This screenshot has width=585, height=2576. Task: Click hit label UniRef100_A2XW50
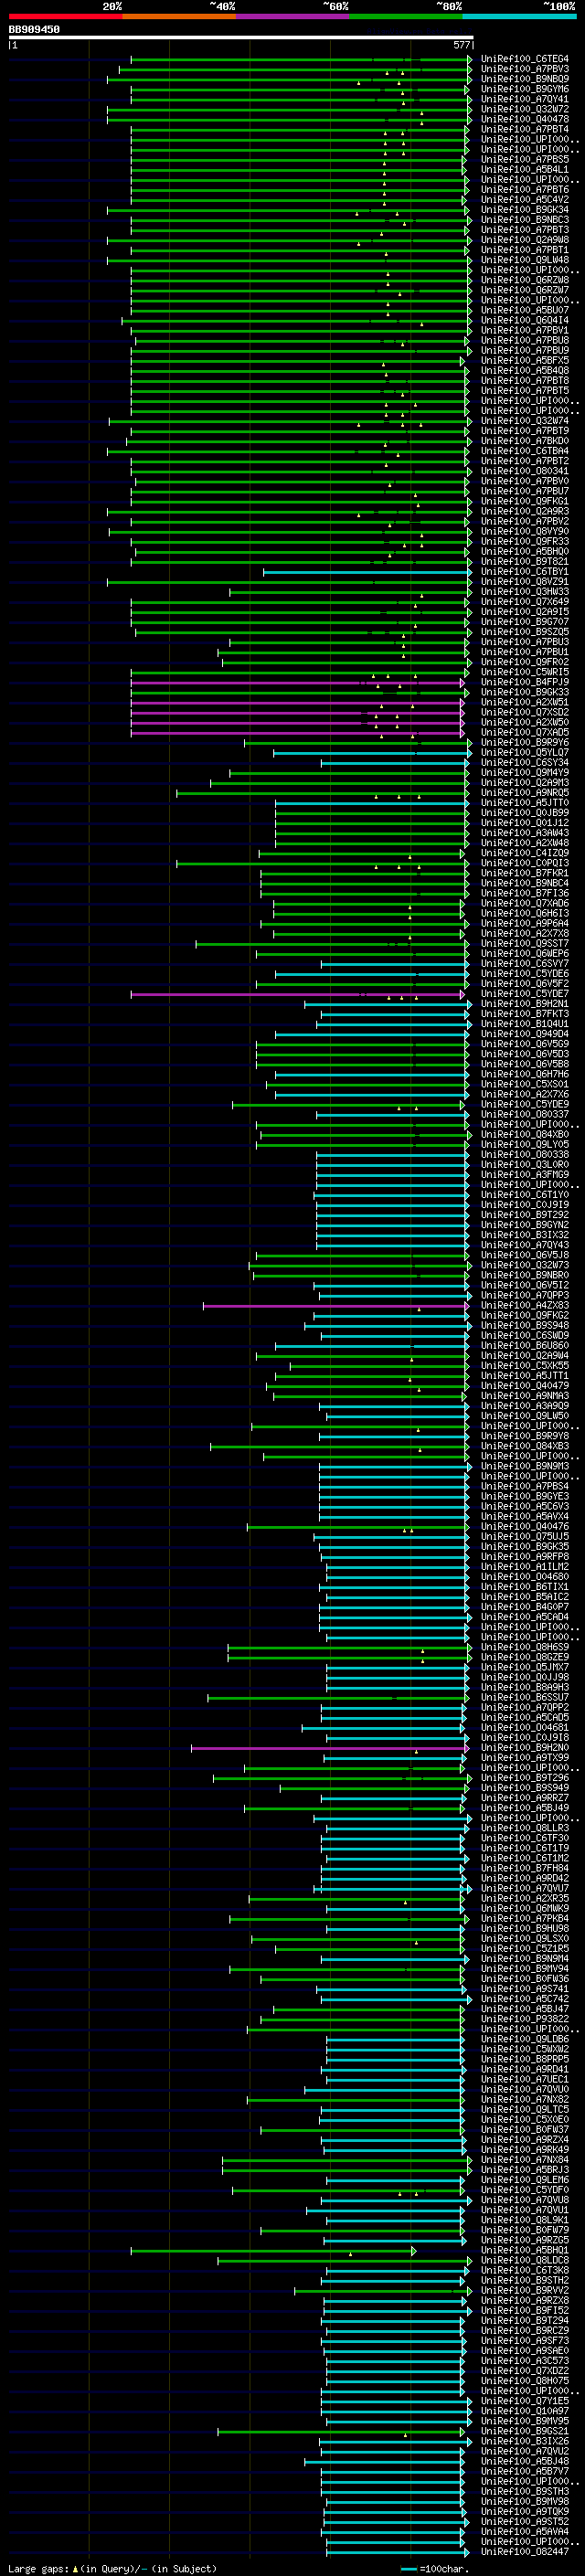tap(525, 722)
